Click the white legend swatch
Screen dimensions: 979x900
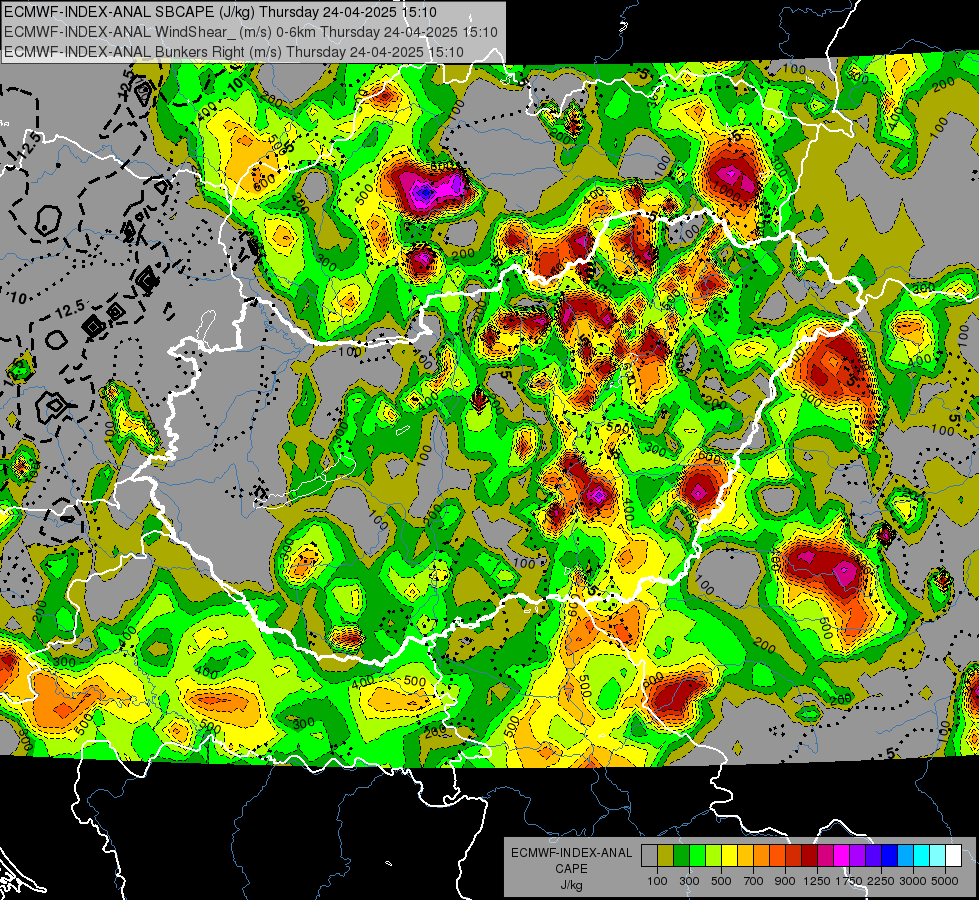point(953,856)
